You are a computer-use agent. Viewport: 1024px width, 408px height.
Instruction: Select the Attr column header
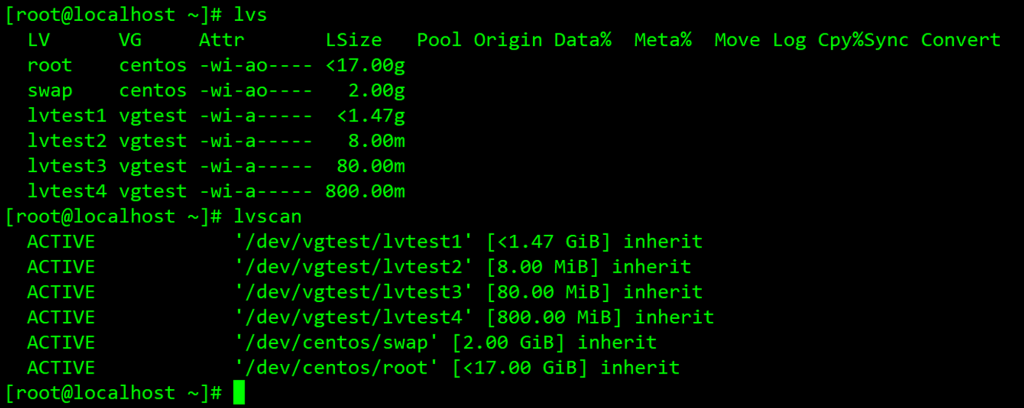(x=221, y=40)
